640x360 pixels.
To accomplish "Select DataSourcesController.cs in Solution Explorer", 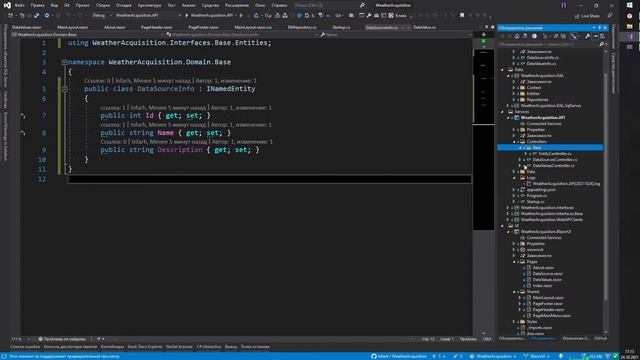I will click(x=554, y=160).
